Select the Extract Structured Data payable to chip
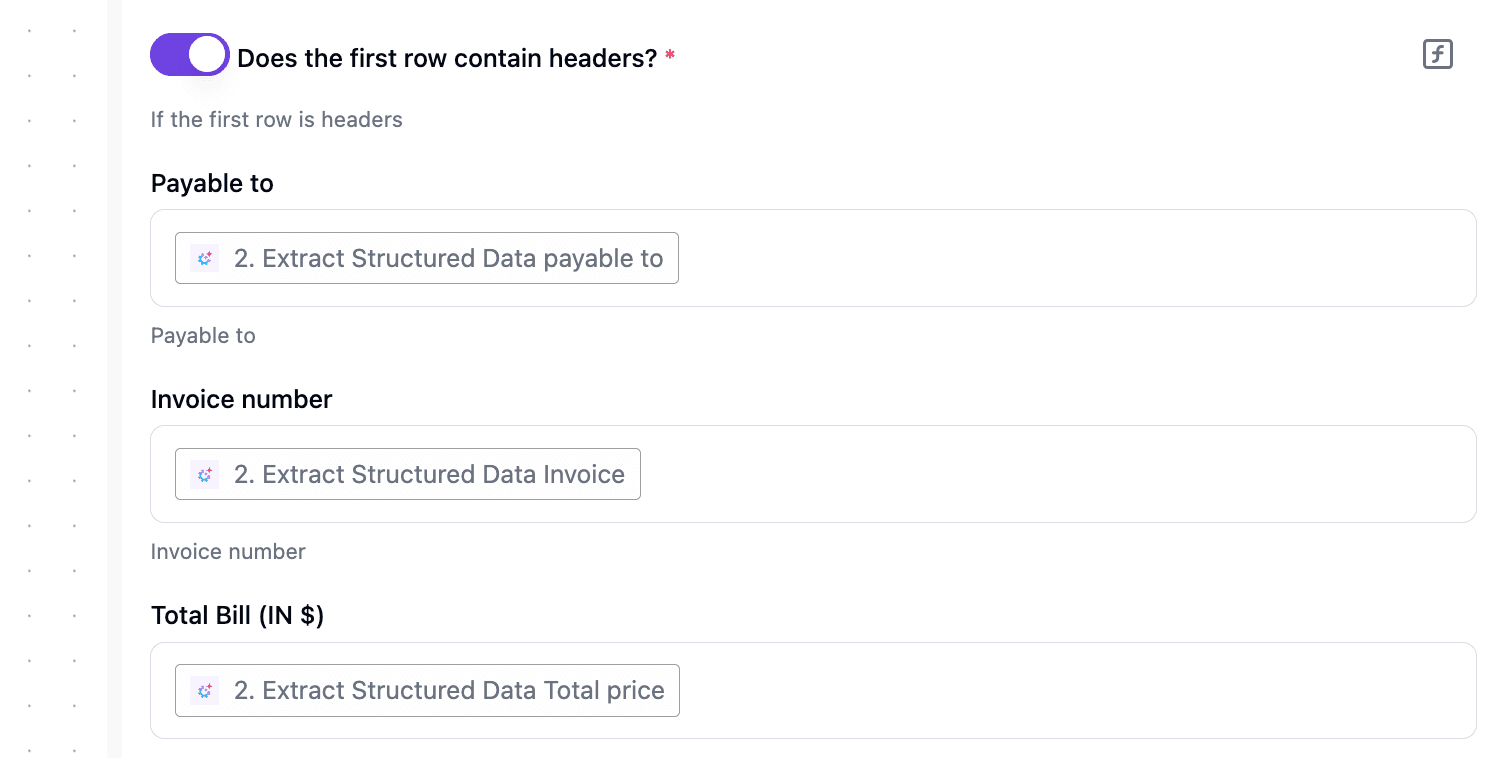 click(427, 258)
